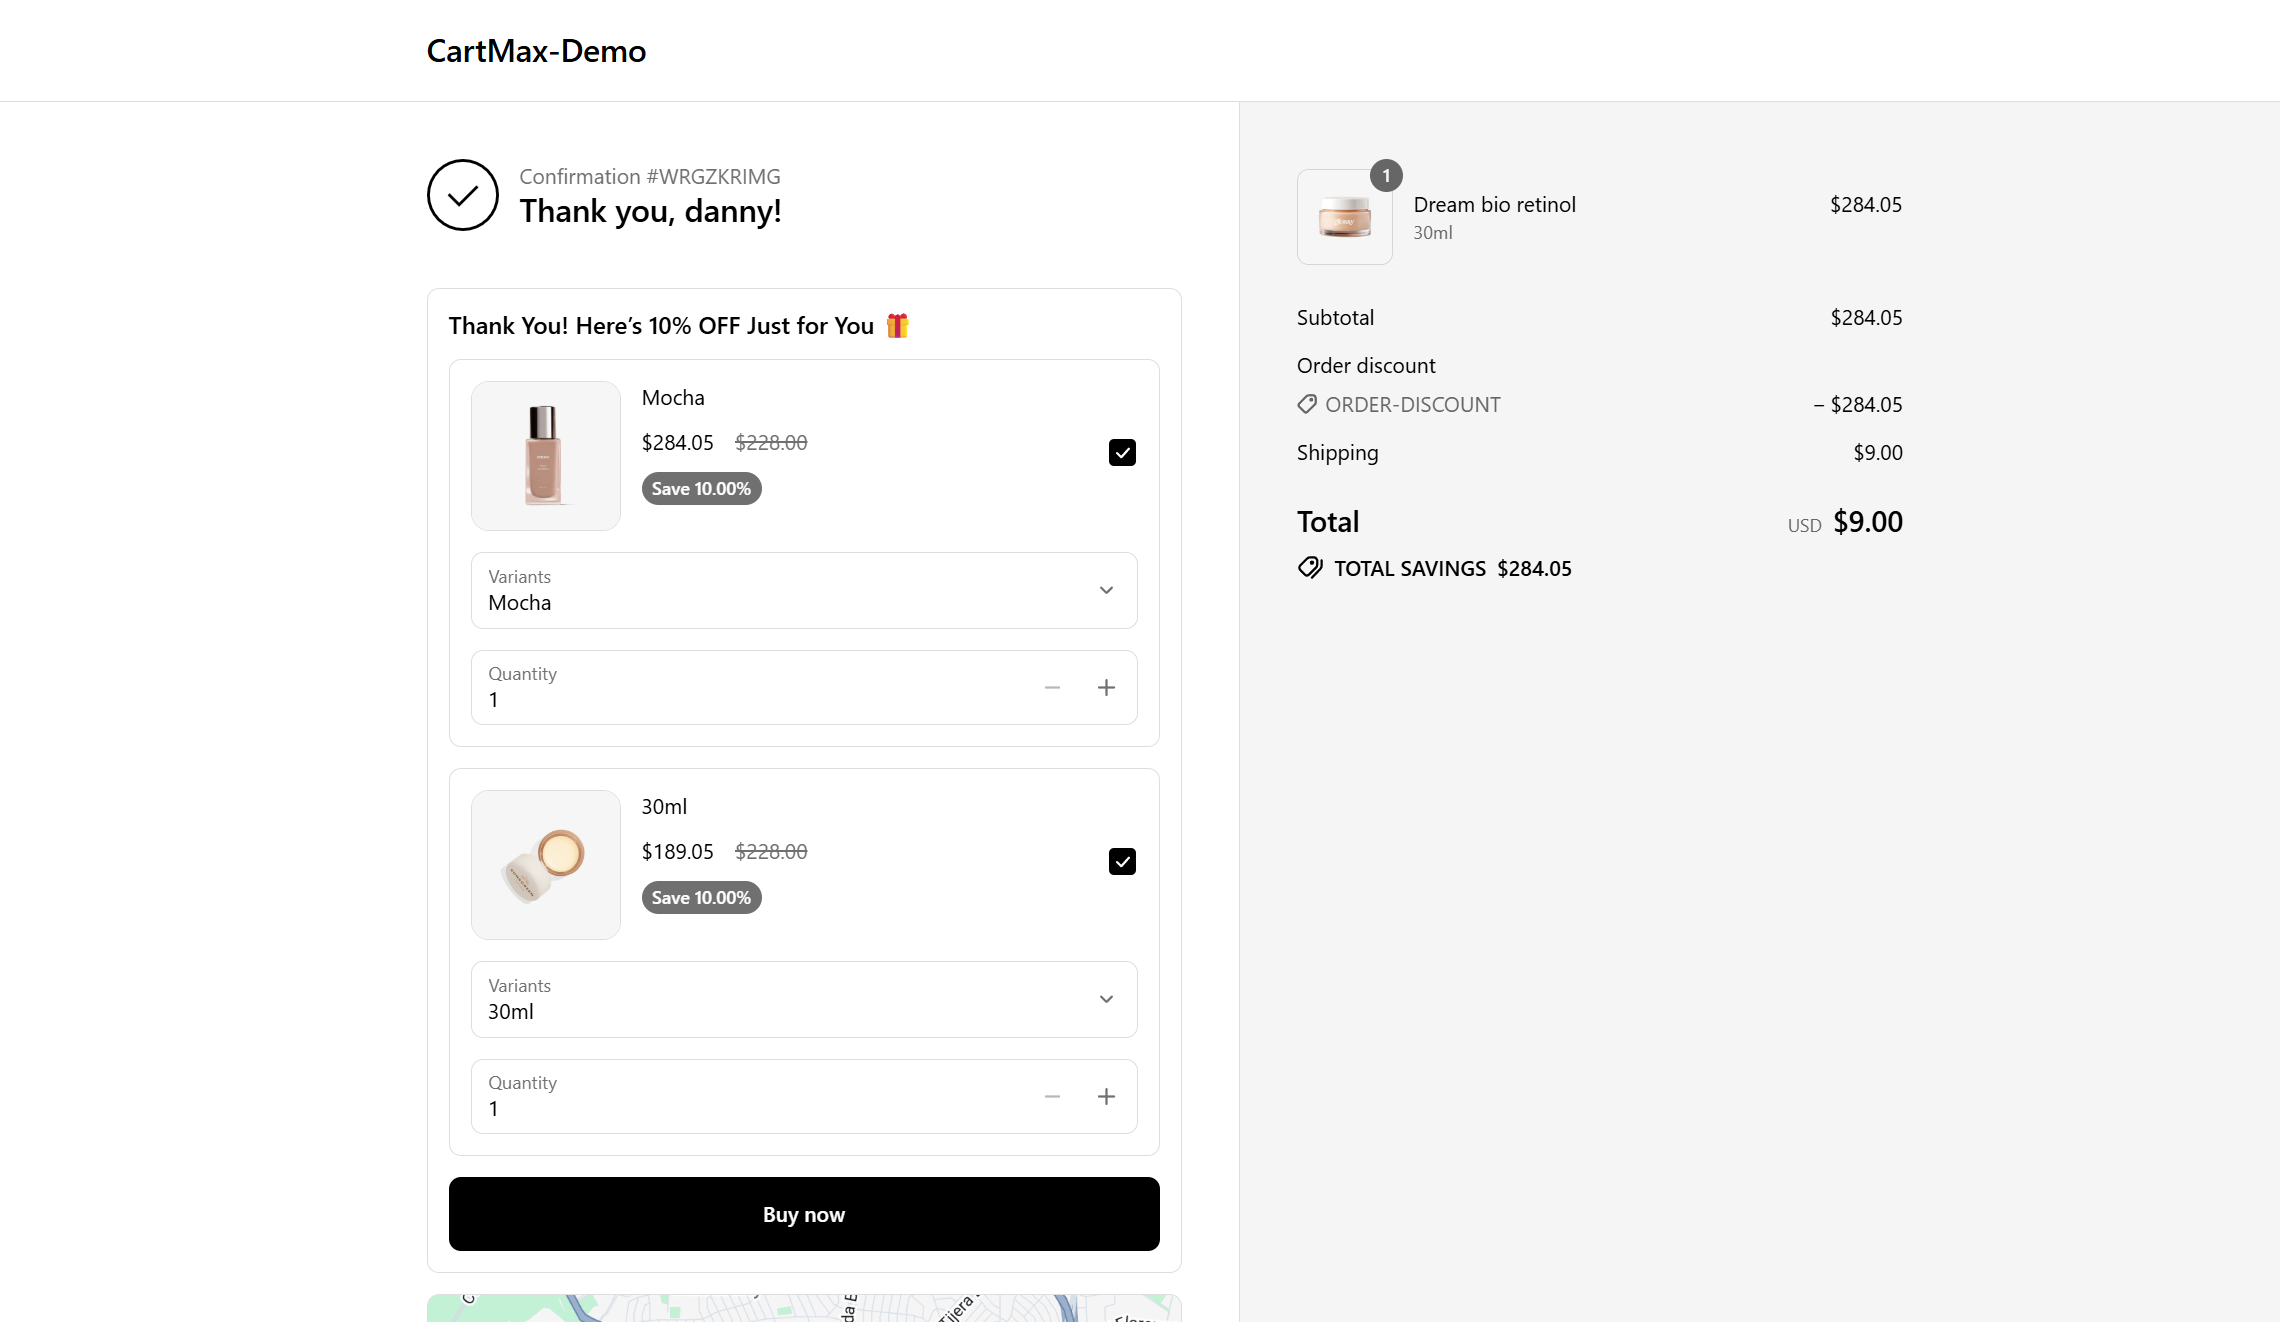Click the 30ml cream jar thumbnail
The width and height of the screenshot is (2280, 1322).
pyautogui.click(x=546, y=865)
